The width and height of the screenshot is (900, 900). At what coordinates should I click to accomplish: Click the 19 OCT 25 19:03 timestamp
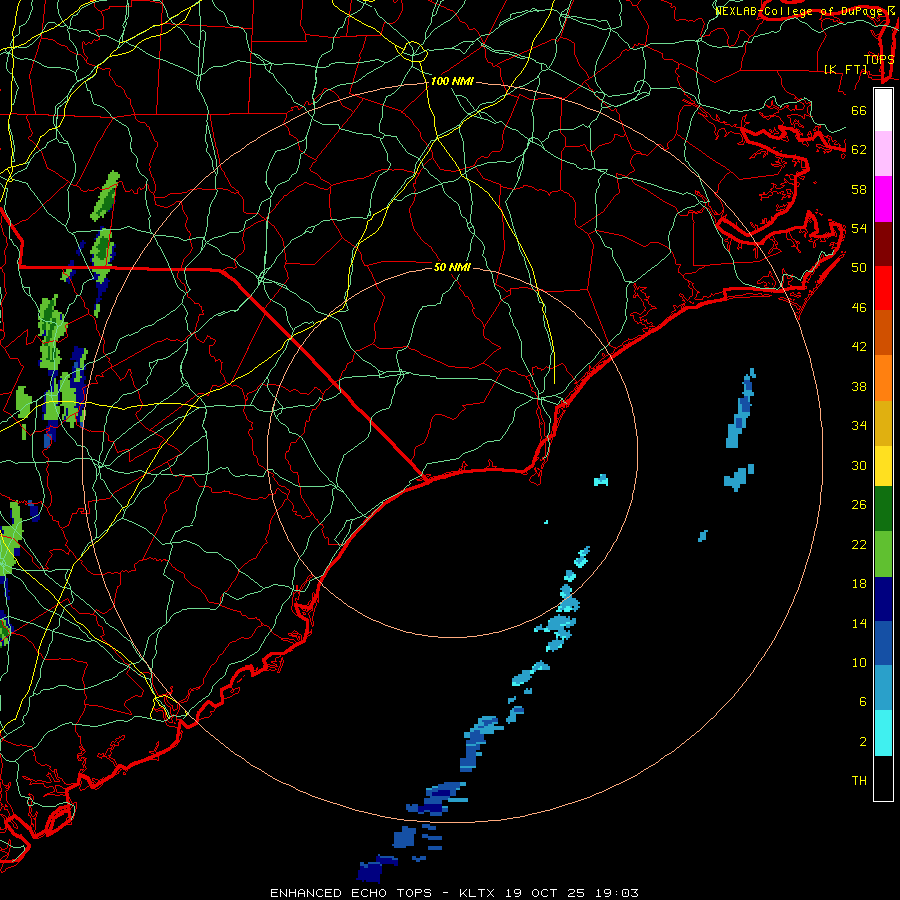click(x=571, y=893)
